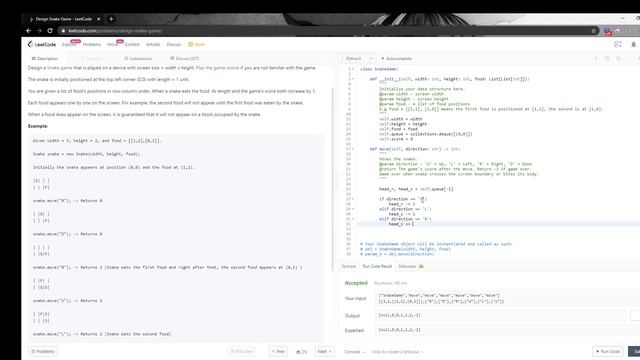Collapse the __init__ method fold arrow
The height and width of the screenshot is (360, 640).
click(x=353, y=79)
